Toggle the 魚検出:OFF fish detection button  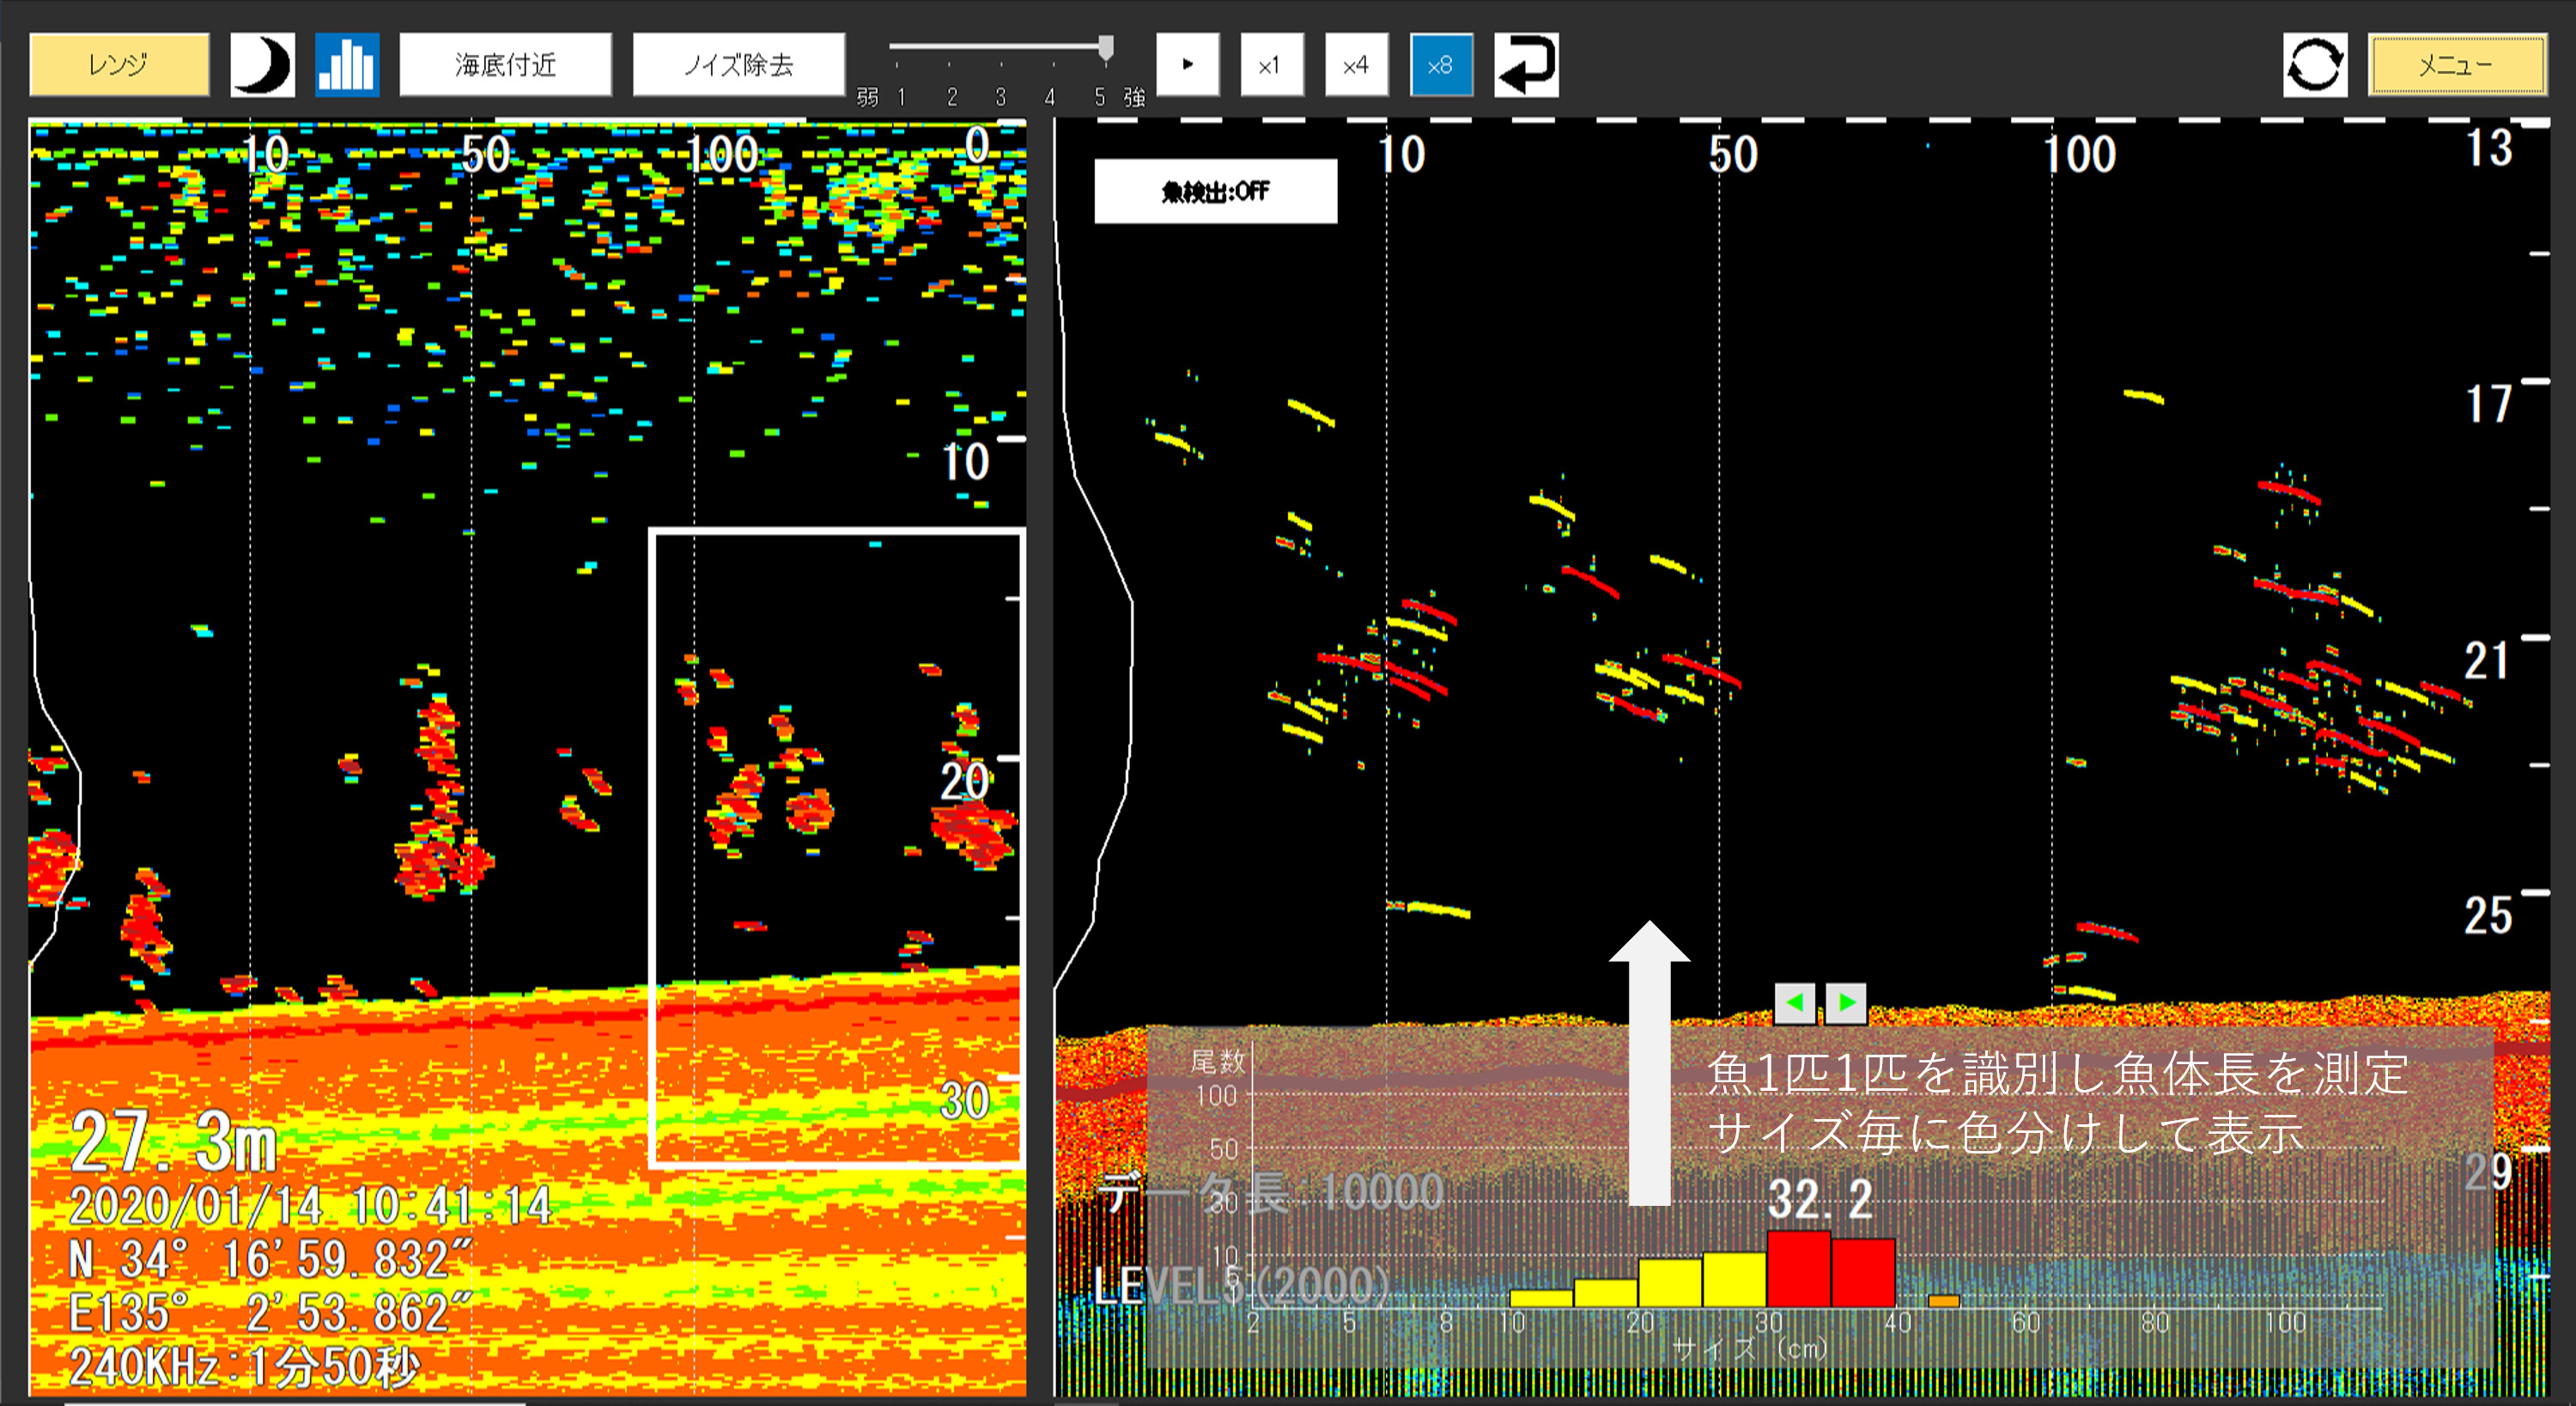pyautogui.click(x=1215, y=191)
